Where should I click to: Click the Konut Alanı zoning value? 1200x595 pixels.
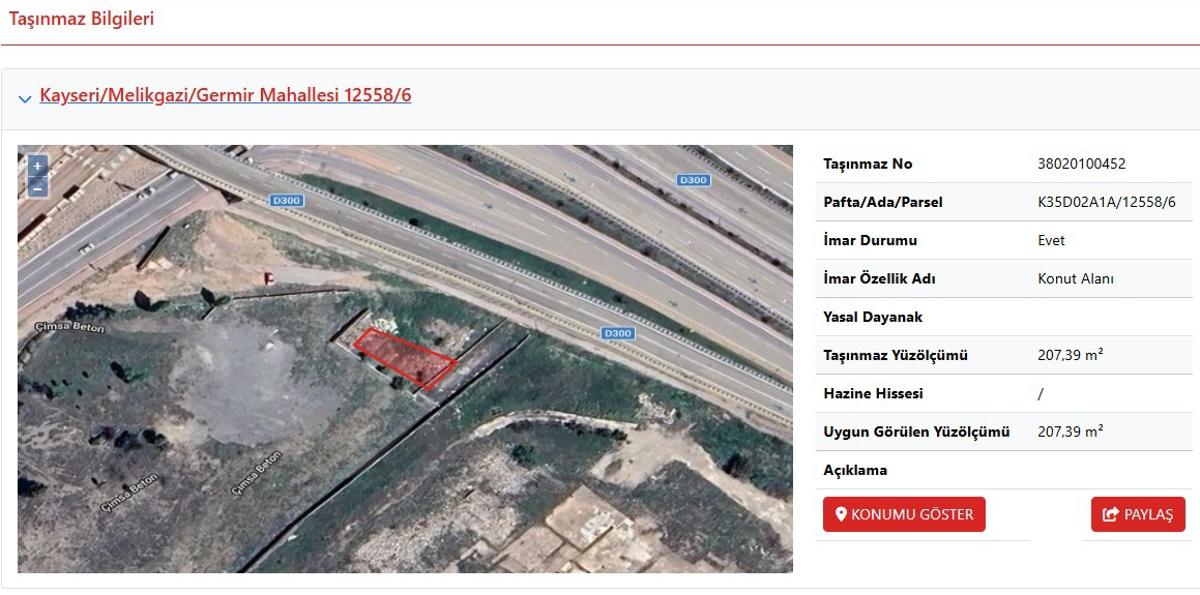pos(1075,279)
